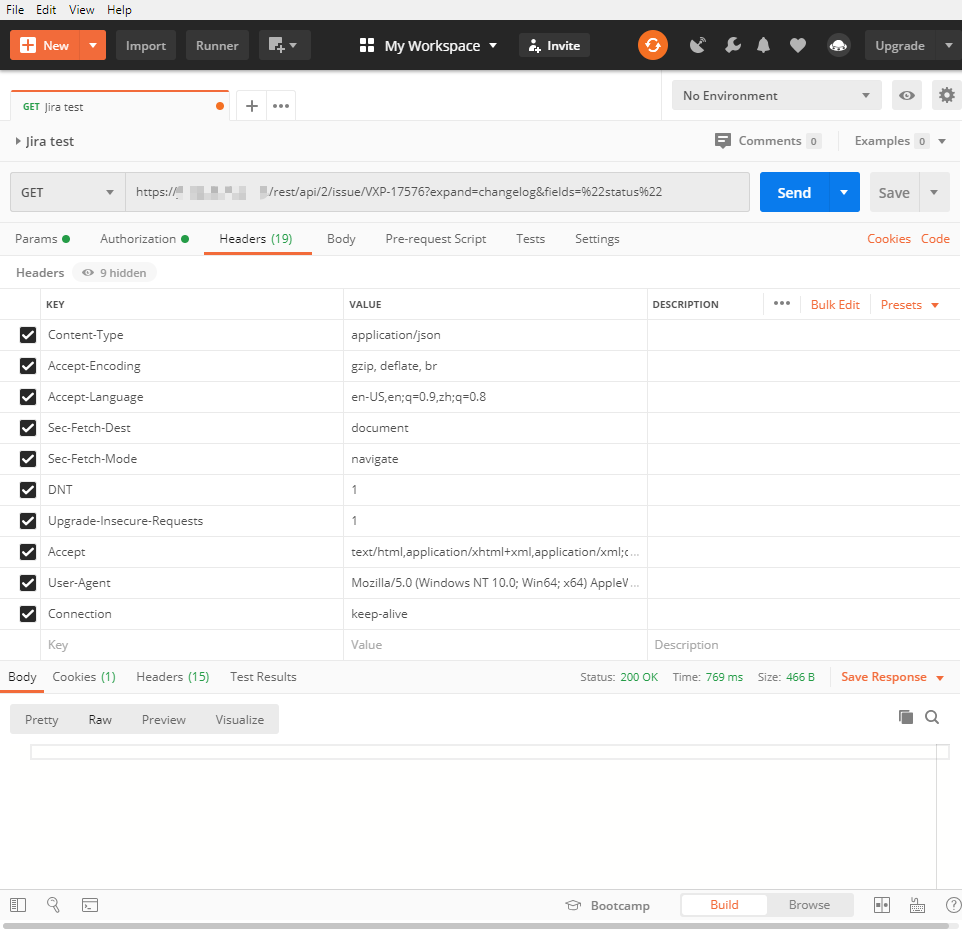Open the satellite capture requests icon

(698, 45)
